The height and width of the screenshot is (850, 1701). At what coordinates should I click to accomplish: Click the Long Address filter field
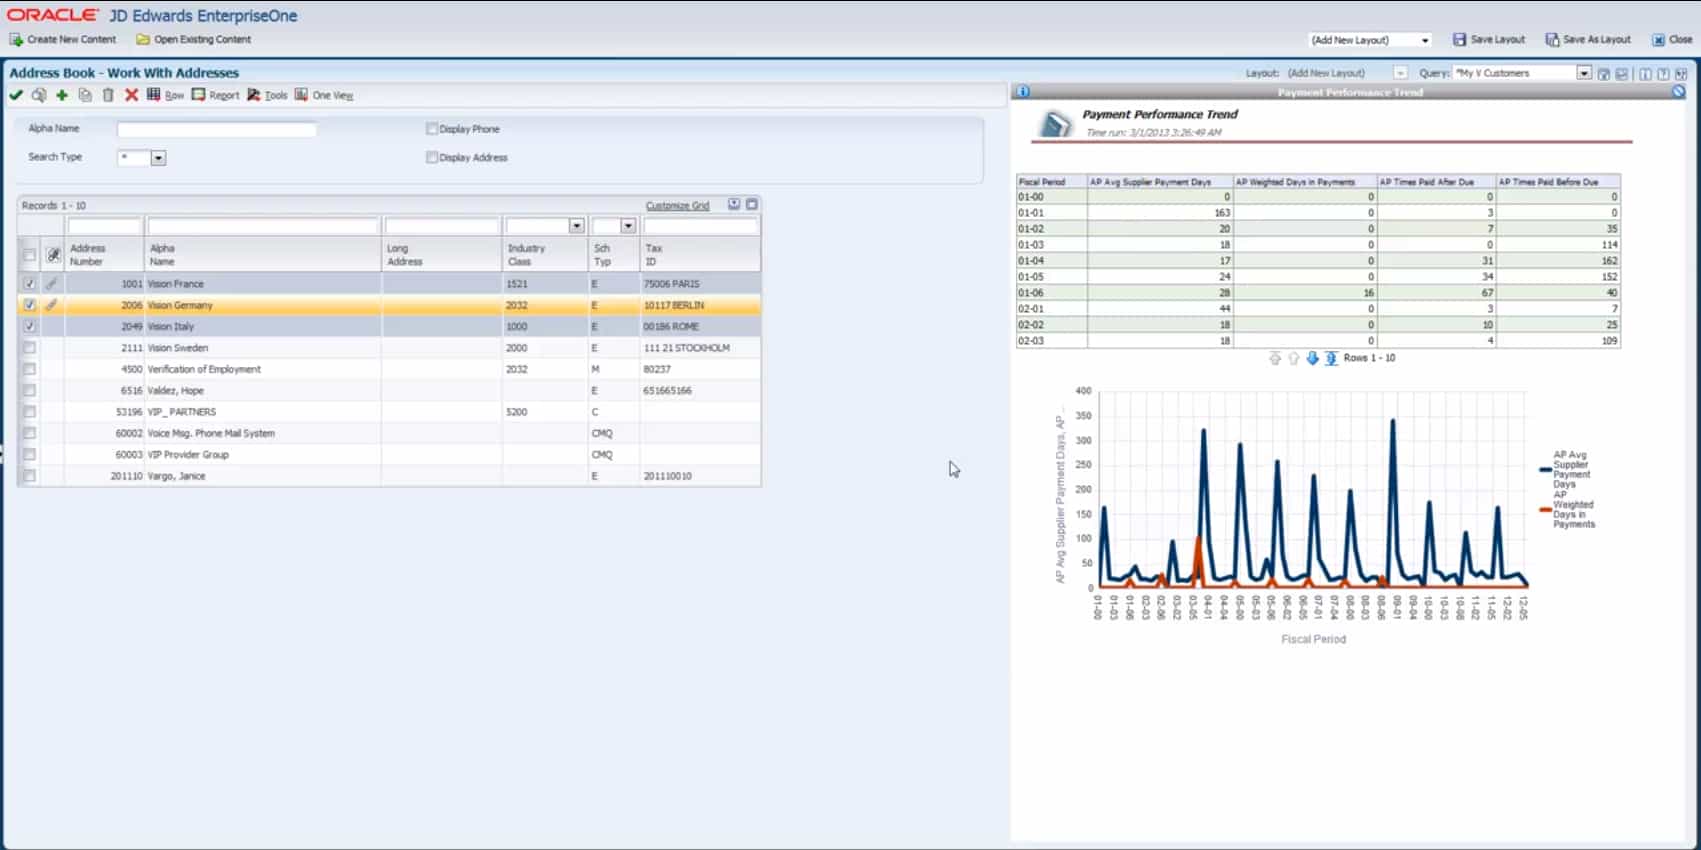(x=442, y=226)
